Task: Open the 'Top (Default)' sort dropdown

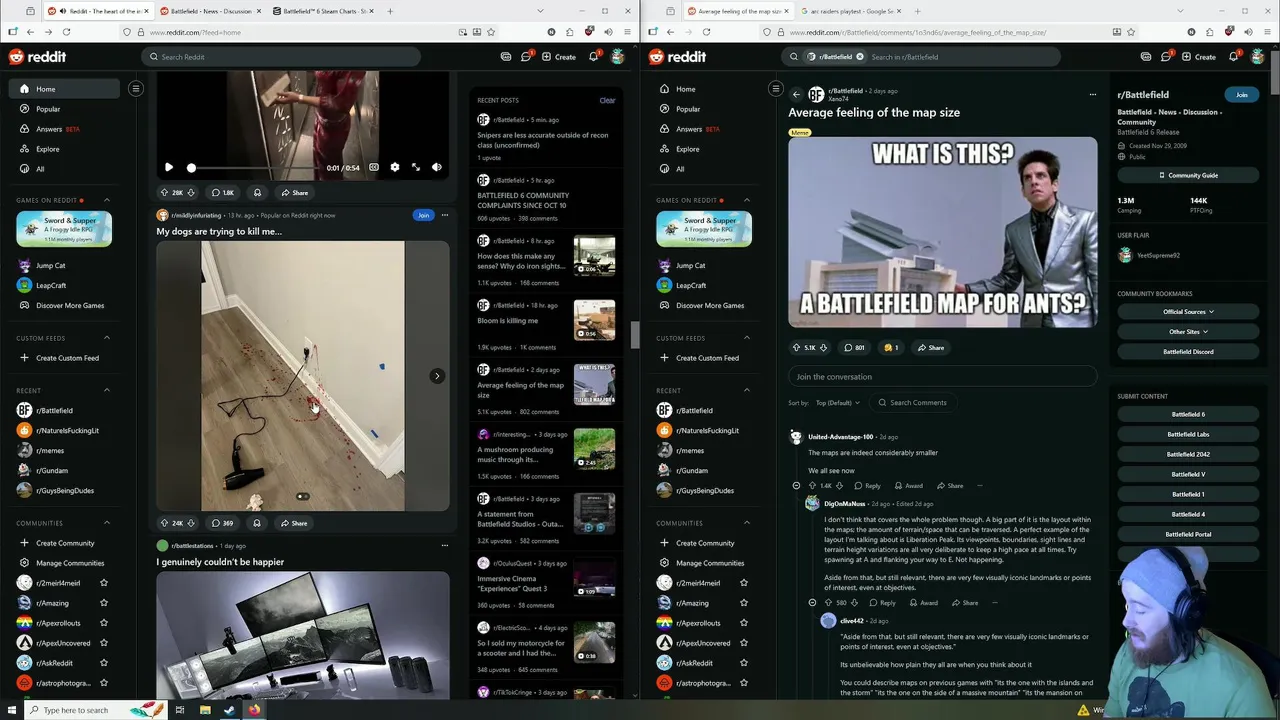Action: [x=837, y=403]
